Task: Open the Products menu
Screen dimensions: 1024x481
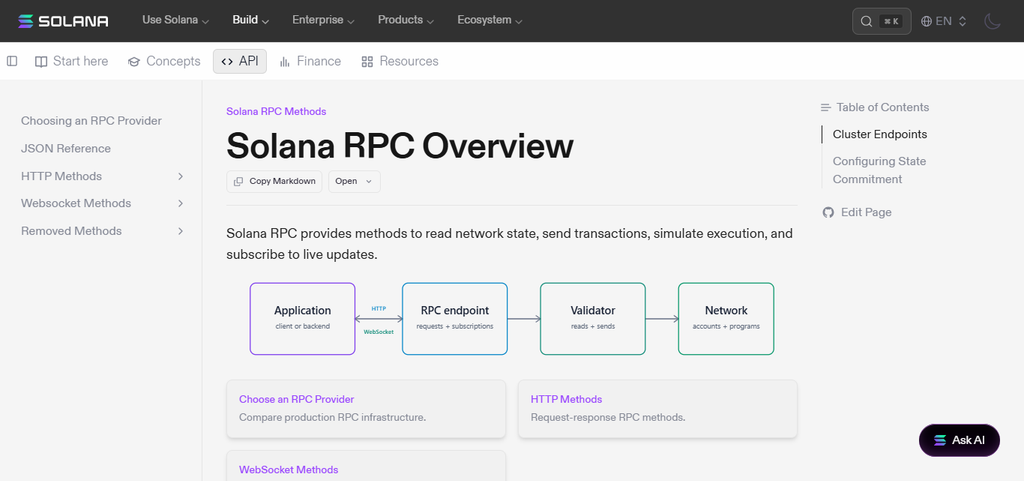Action: pyautogui.click(x=406, y=20)
